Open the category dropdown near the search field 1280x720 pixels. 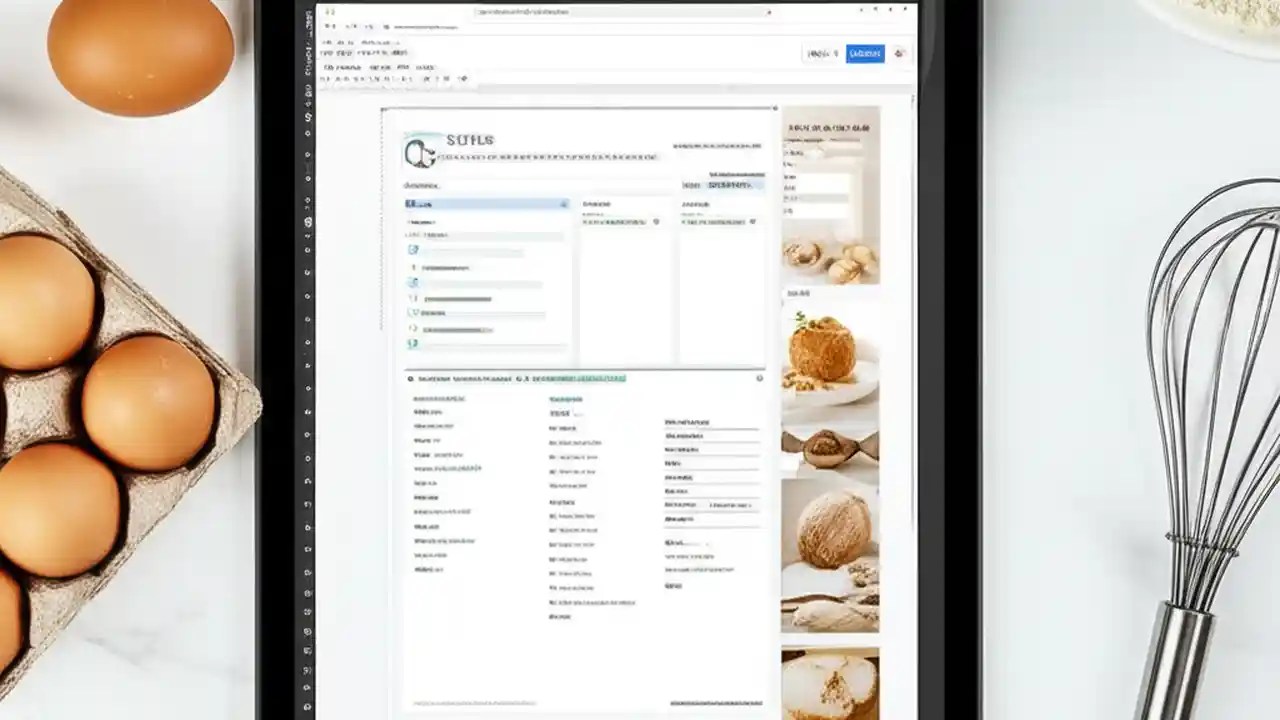(x=730, y=185)
